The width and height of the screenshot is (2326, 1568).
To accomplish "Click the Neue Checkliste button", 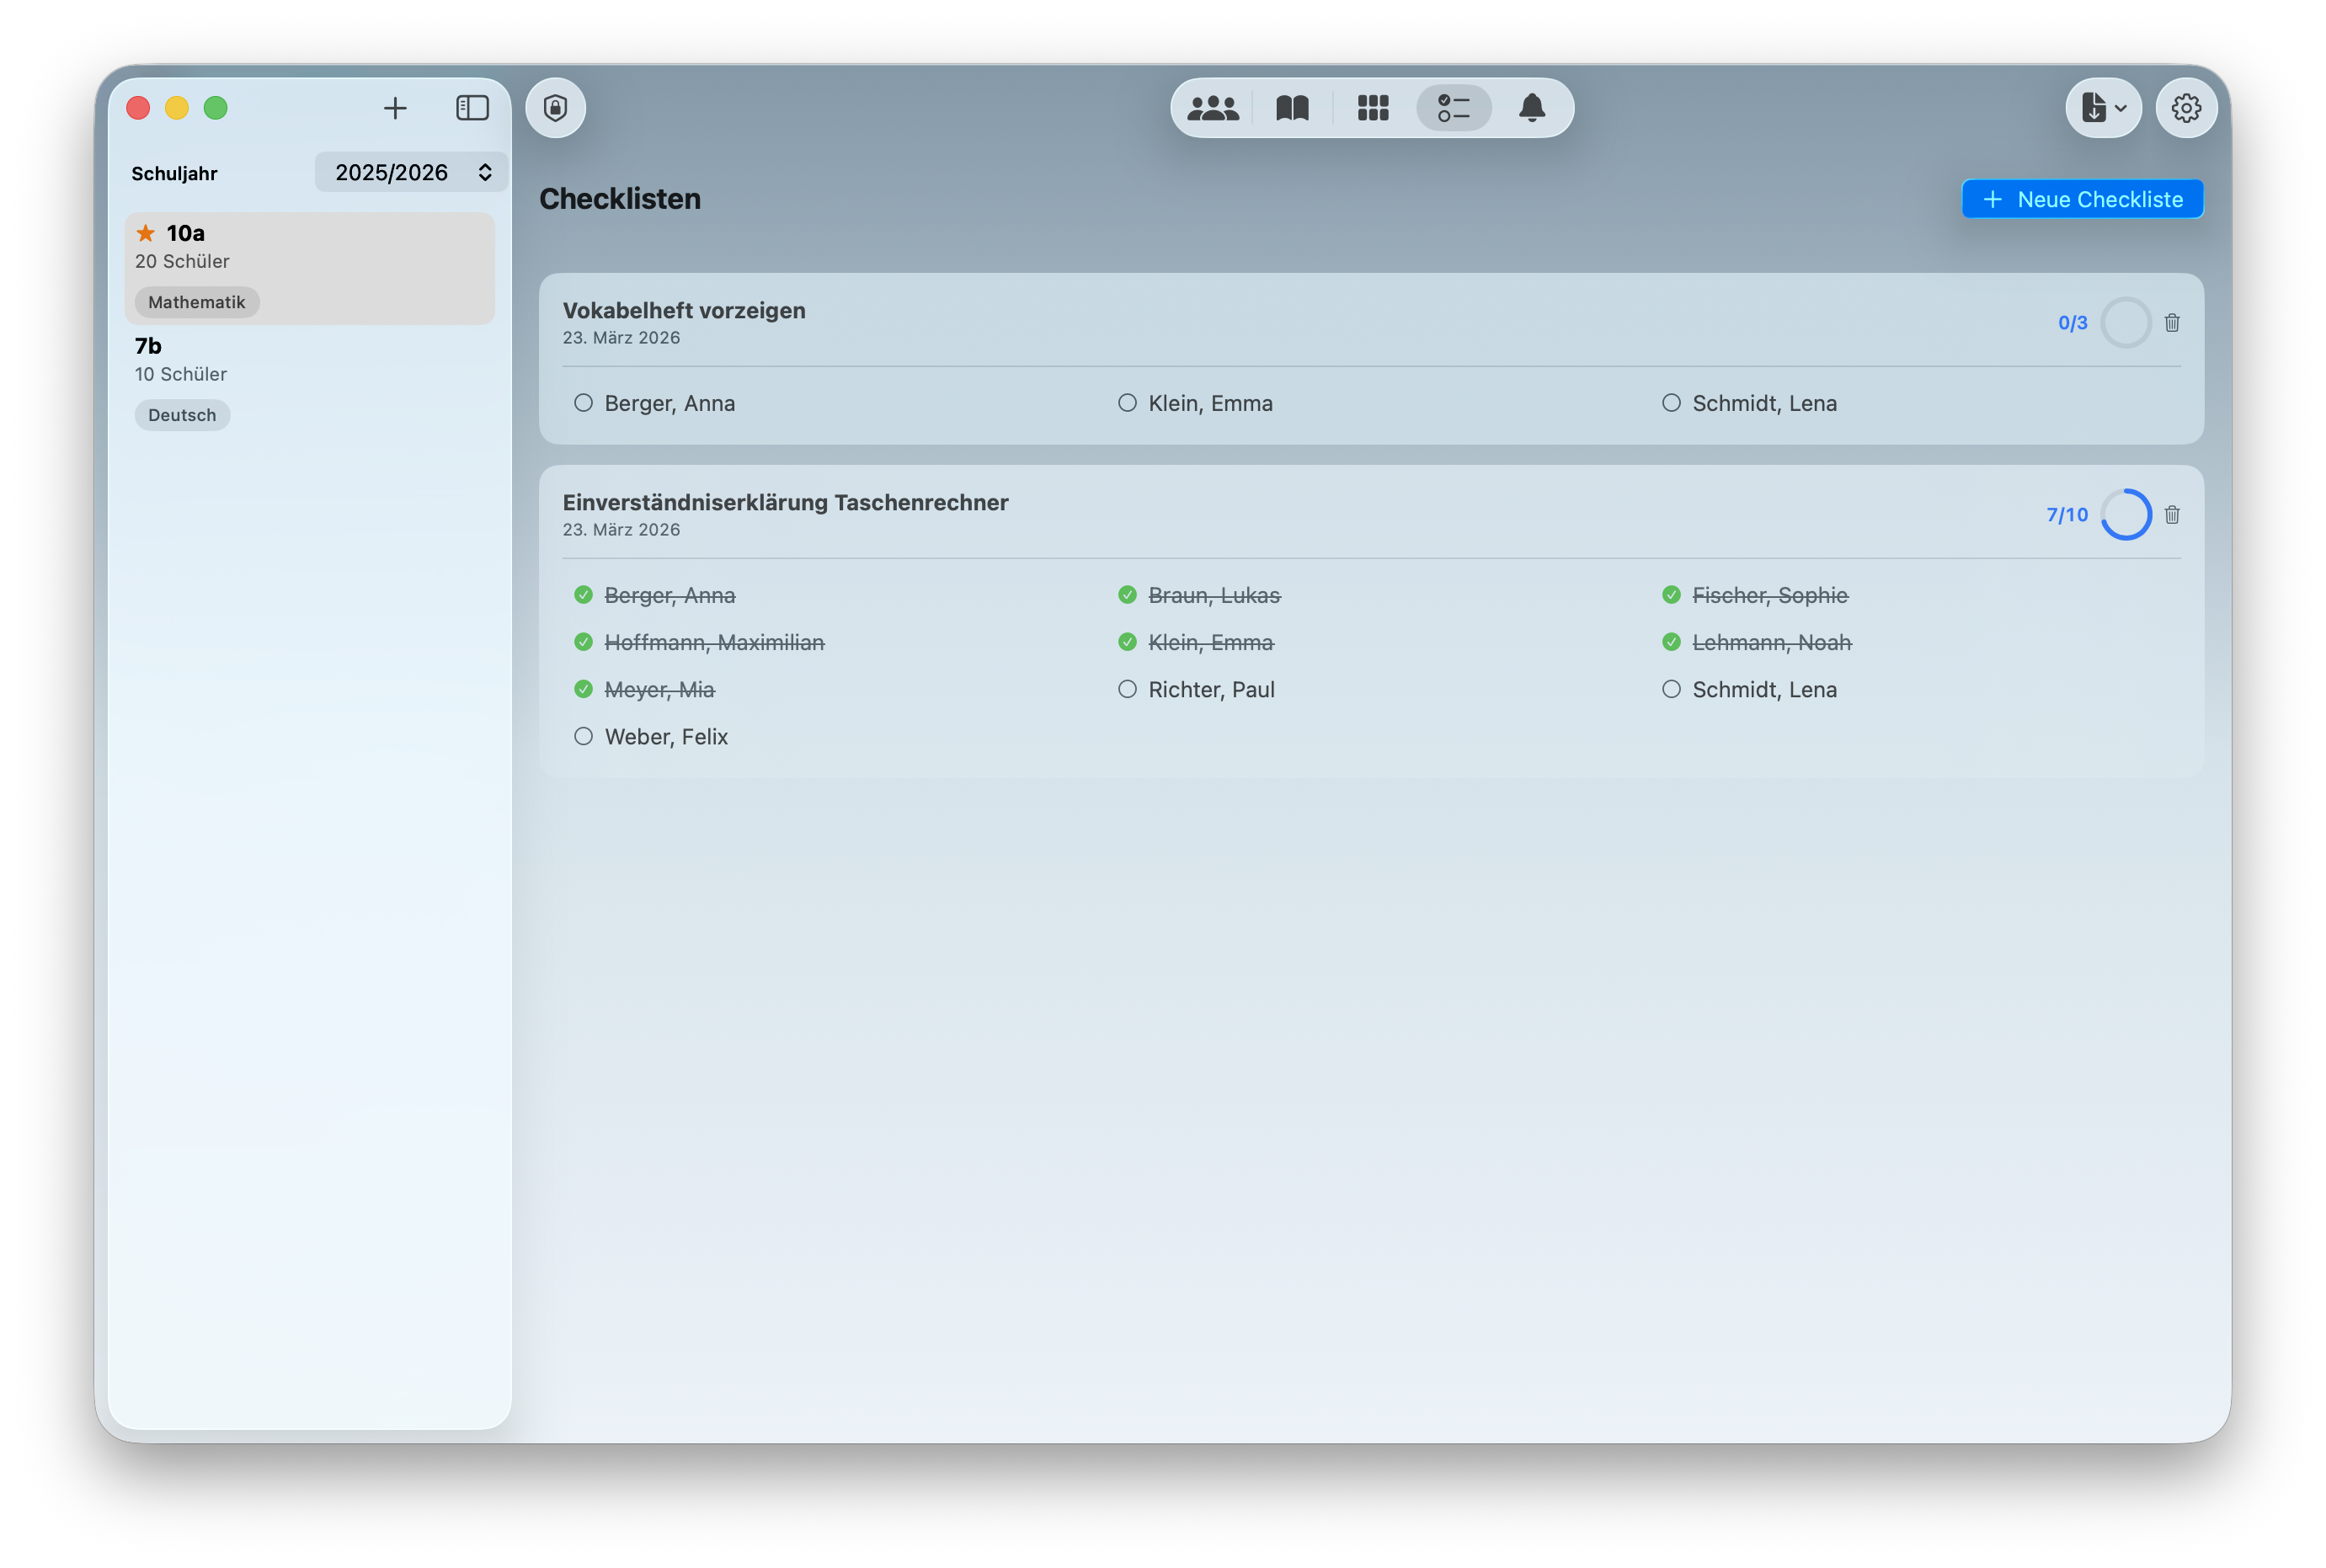I will point(2082,199).
